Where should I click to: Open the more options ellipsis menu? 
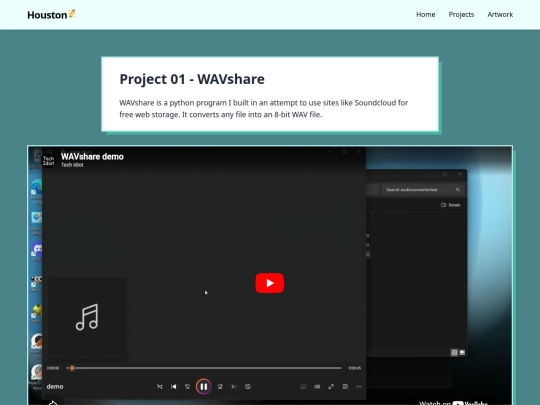(x=359, y=386)
